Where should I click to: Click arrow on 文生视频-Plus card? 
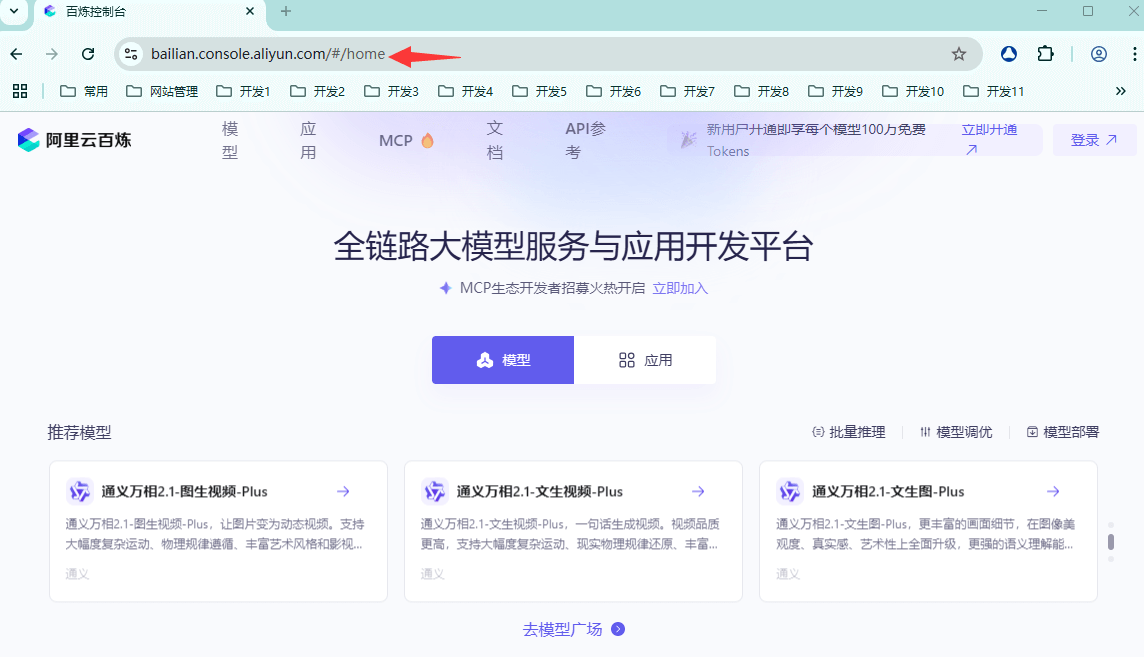698,491
